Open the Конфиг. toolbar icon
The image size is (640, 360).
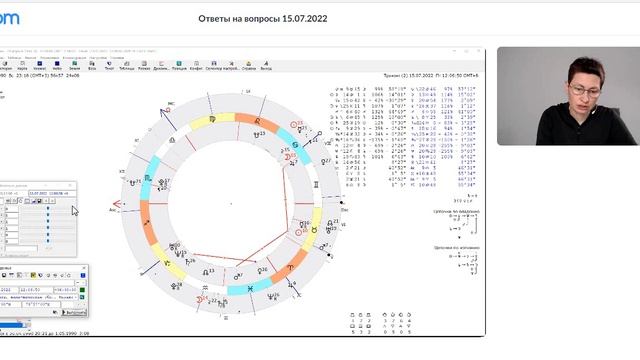(x=196, y=66)
